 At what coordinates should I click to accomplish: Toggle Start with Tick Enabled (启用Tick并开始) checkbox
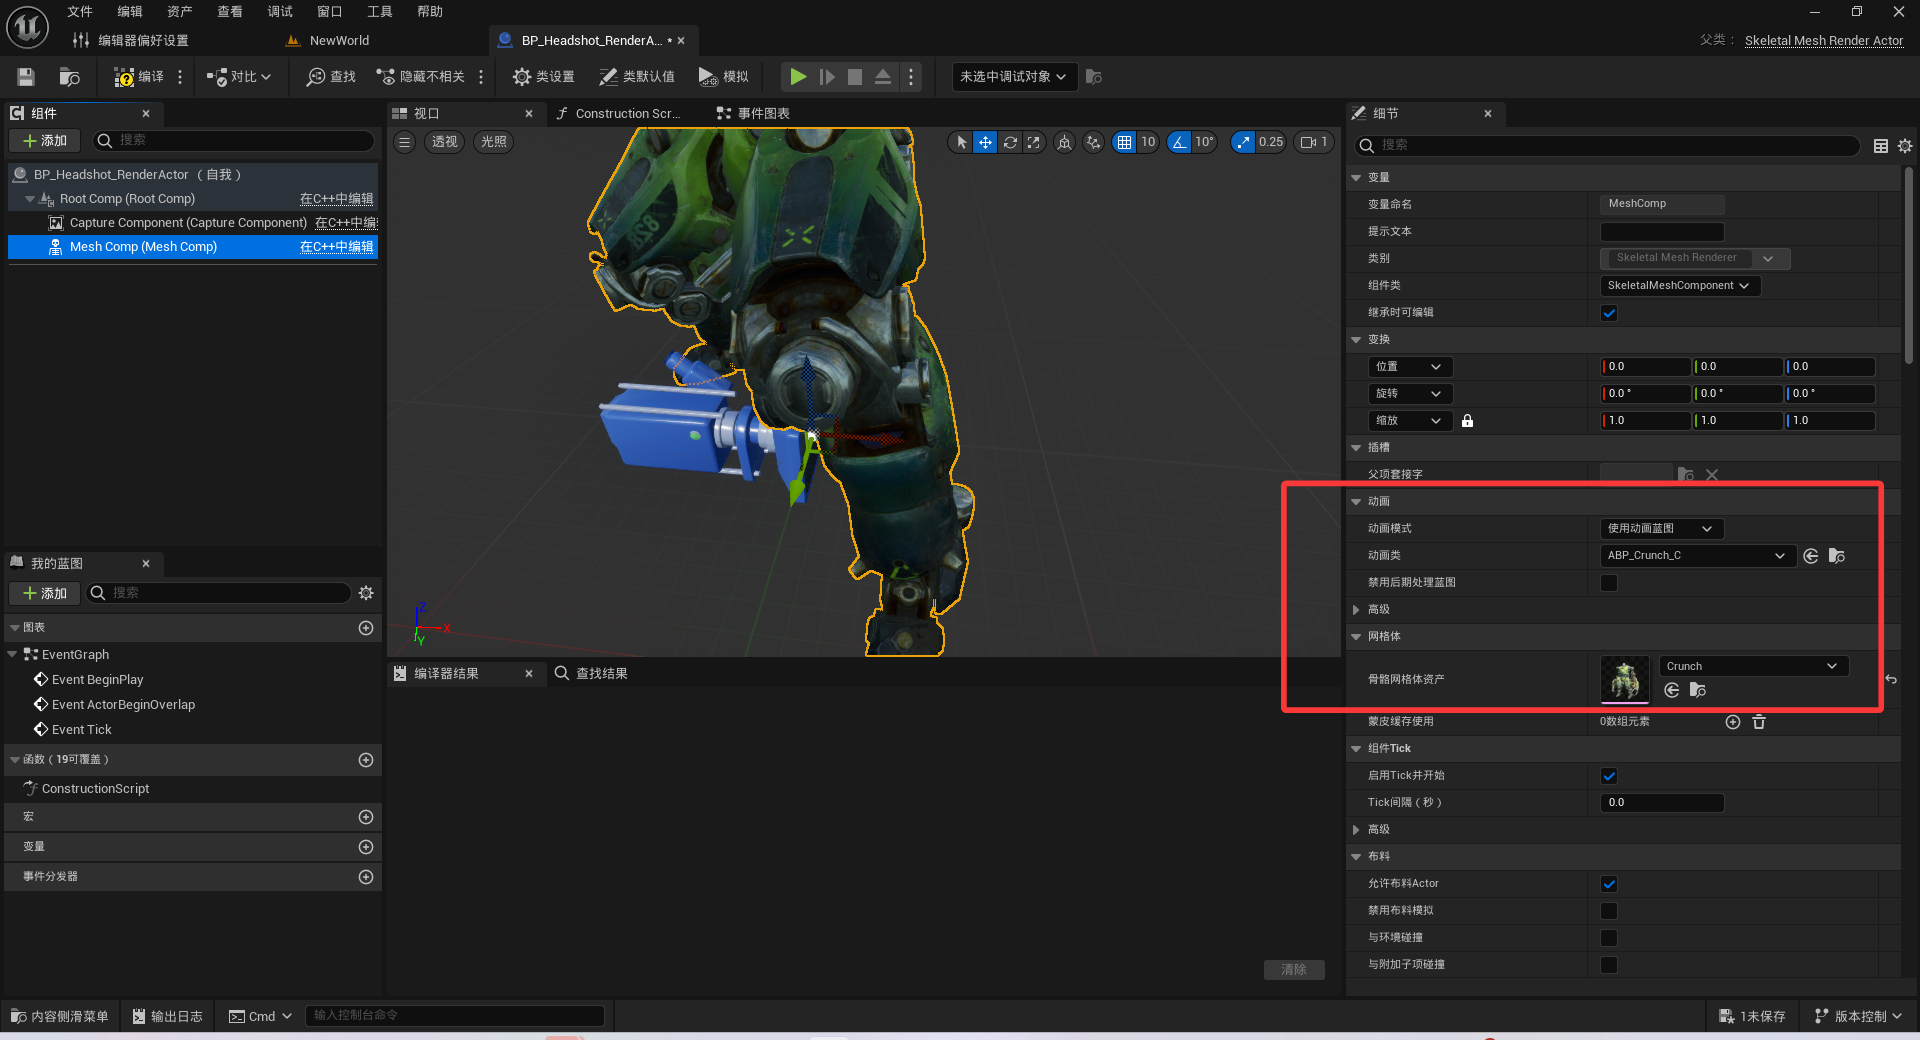(x=1609, y=776)
